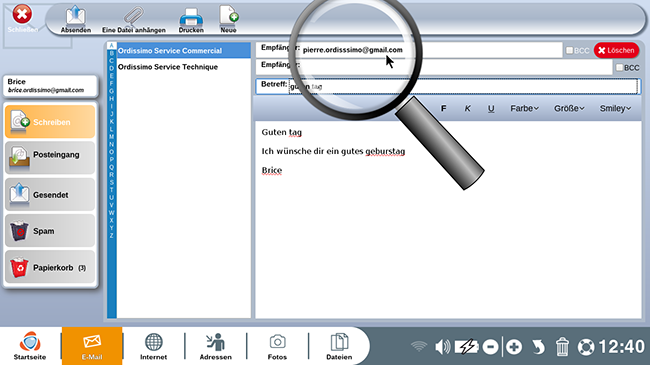Tick BCC checkbox on first recipient row
Image resolution: width=650 pixels, height=365 pixels.
(x=570, y=50)
